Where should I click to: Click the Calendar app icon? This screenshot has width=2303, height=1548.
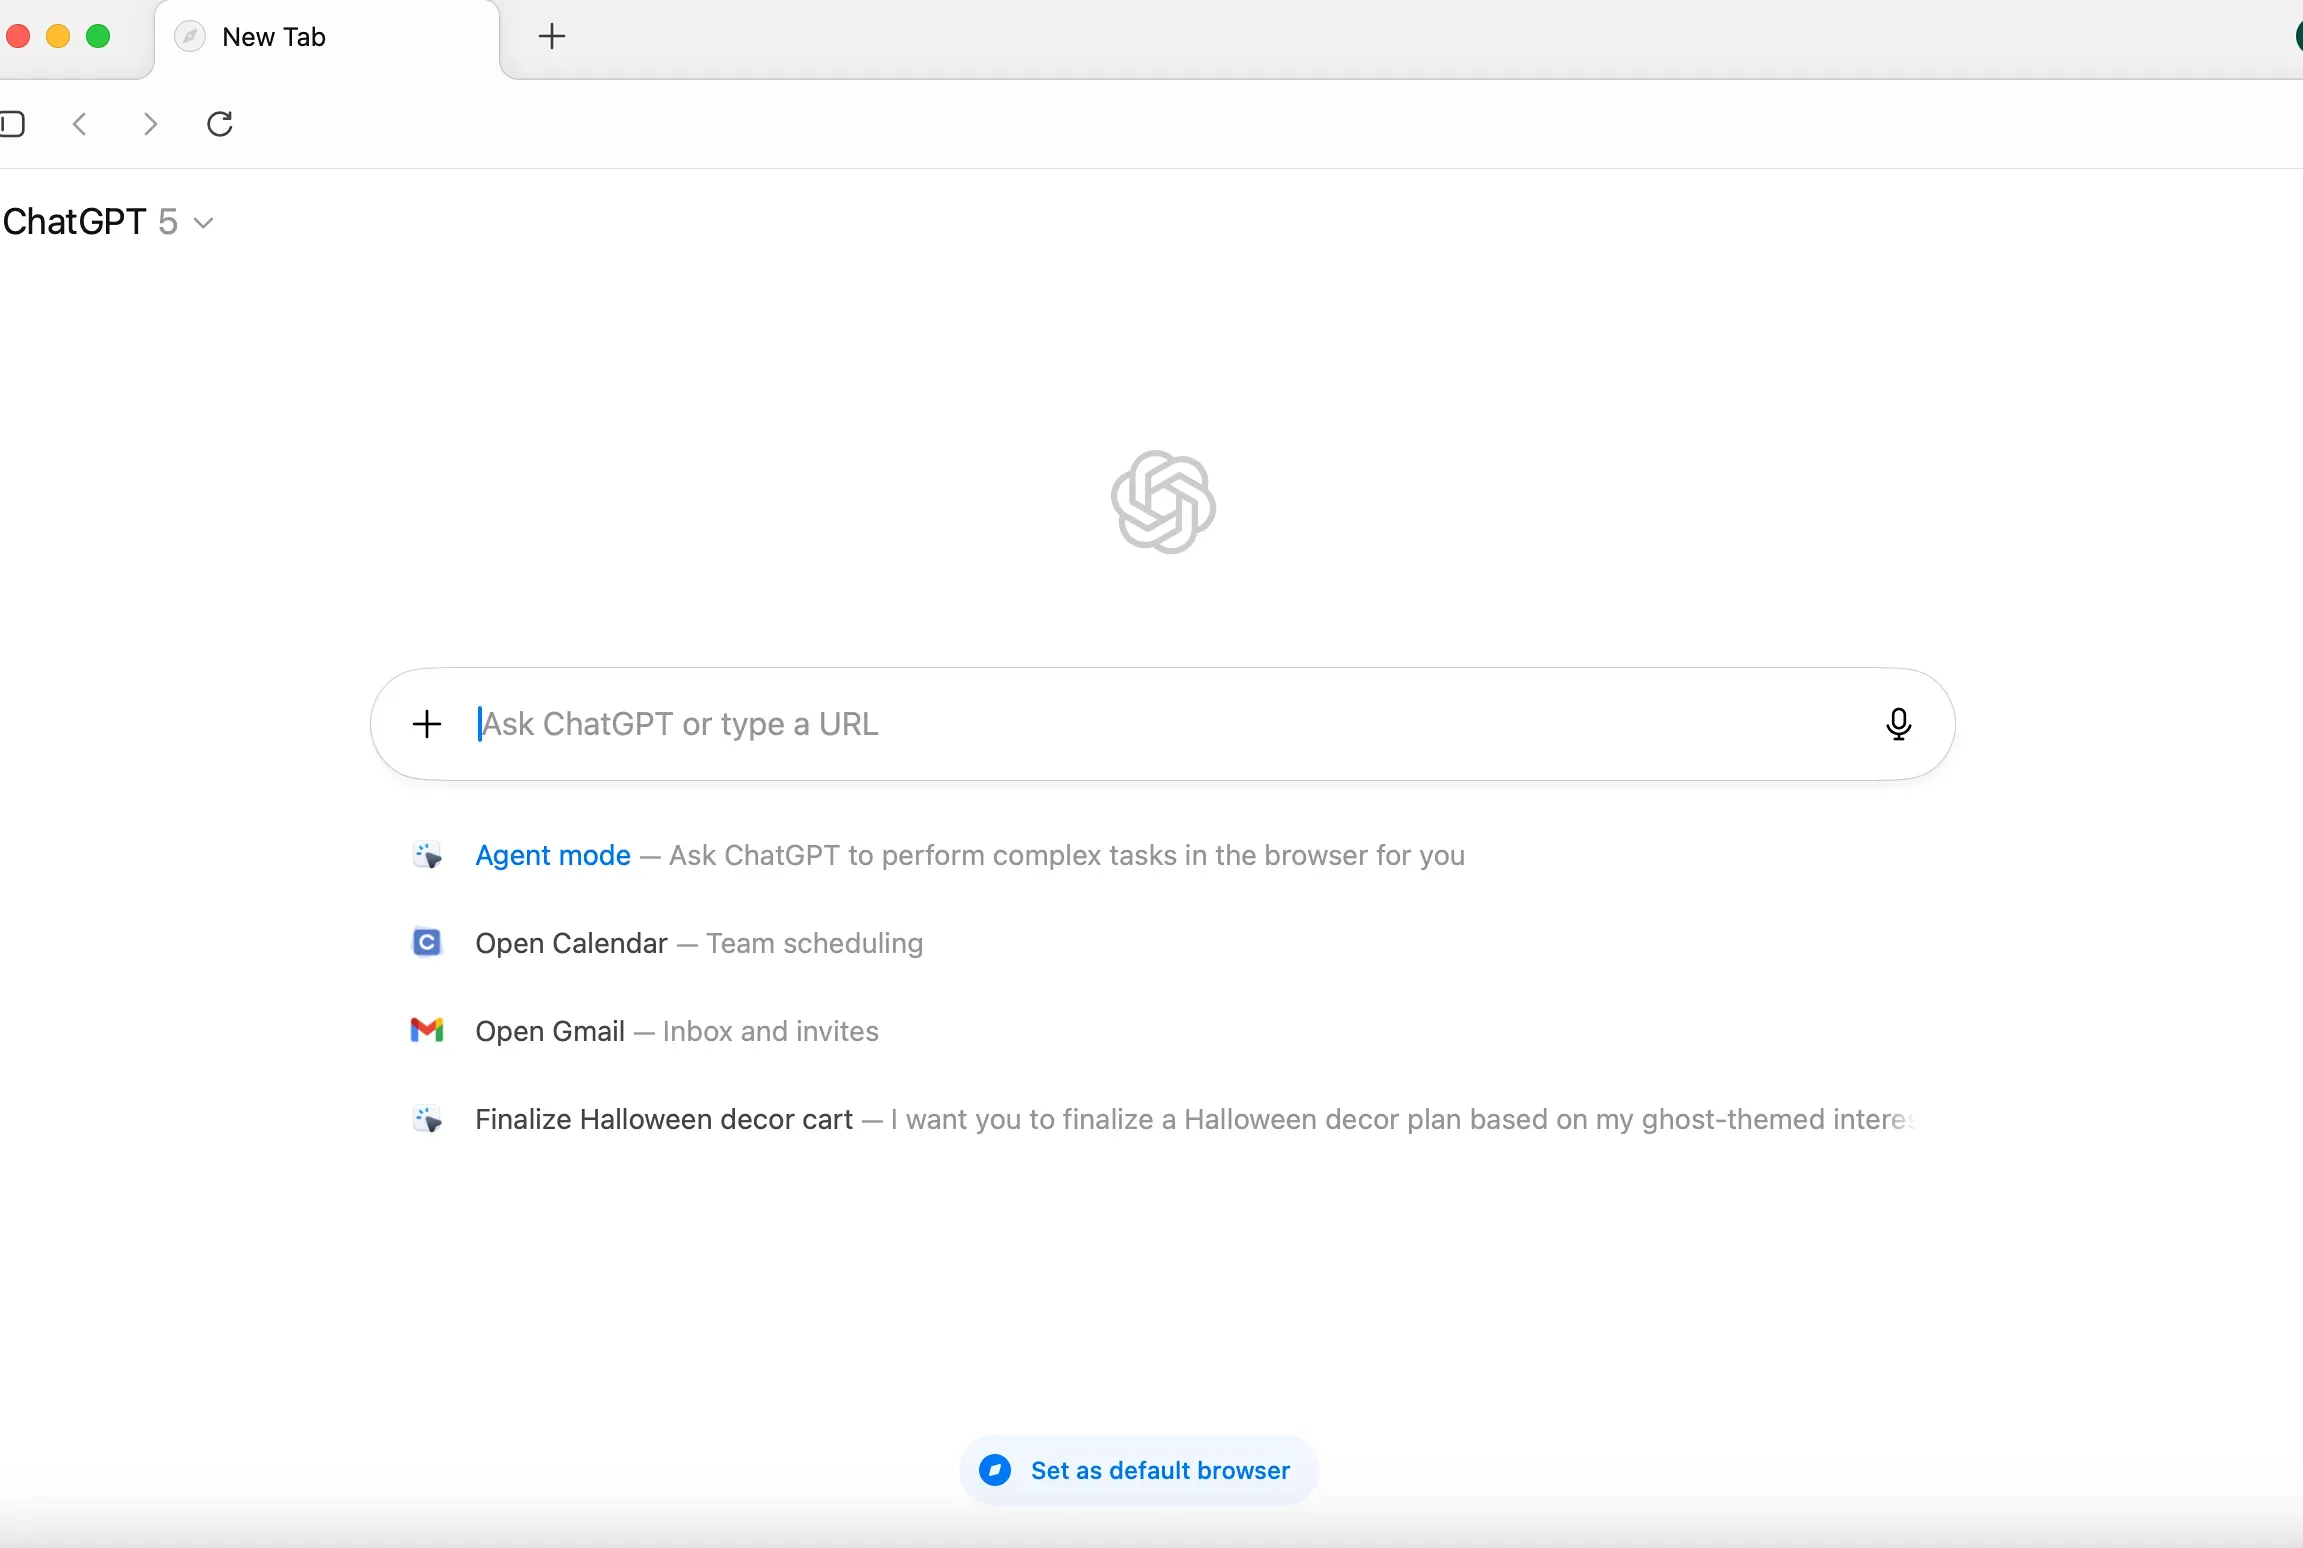427,942
